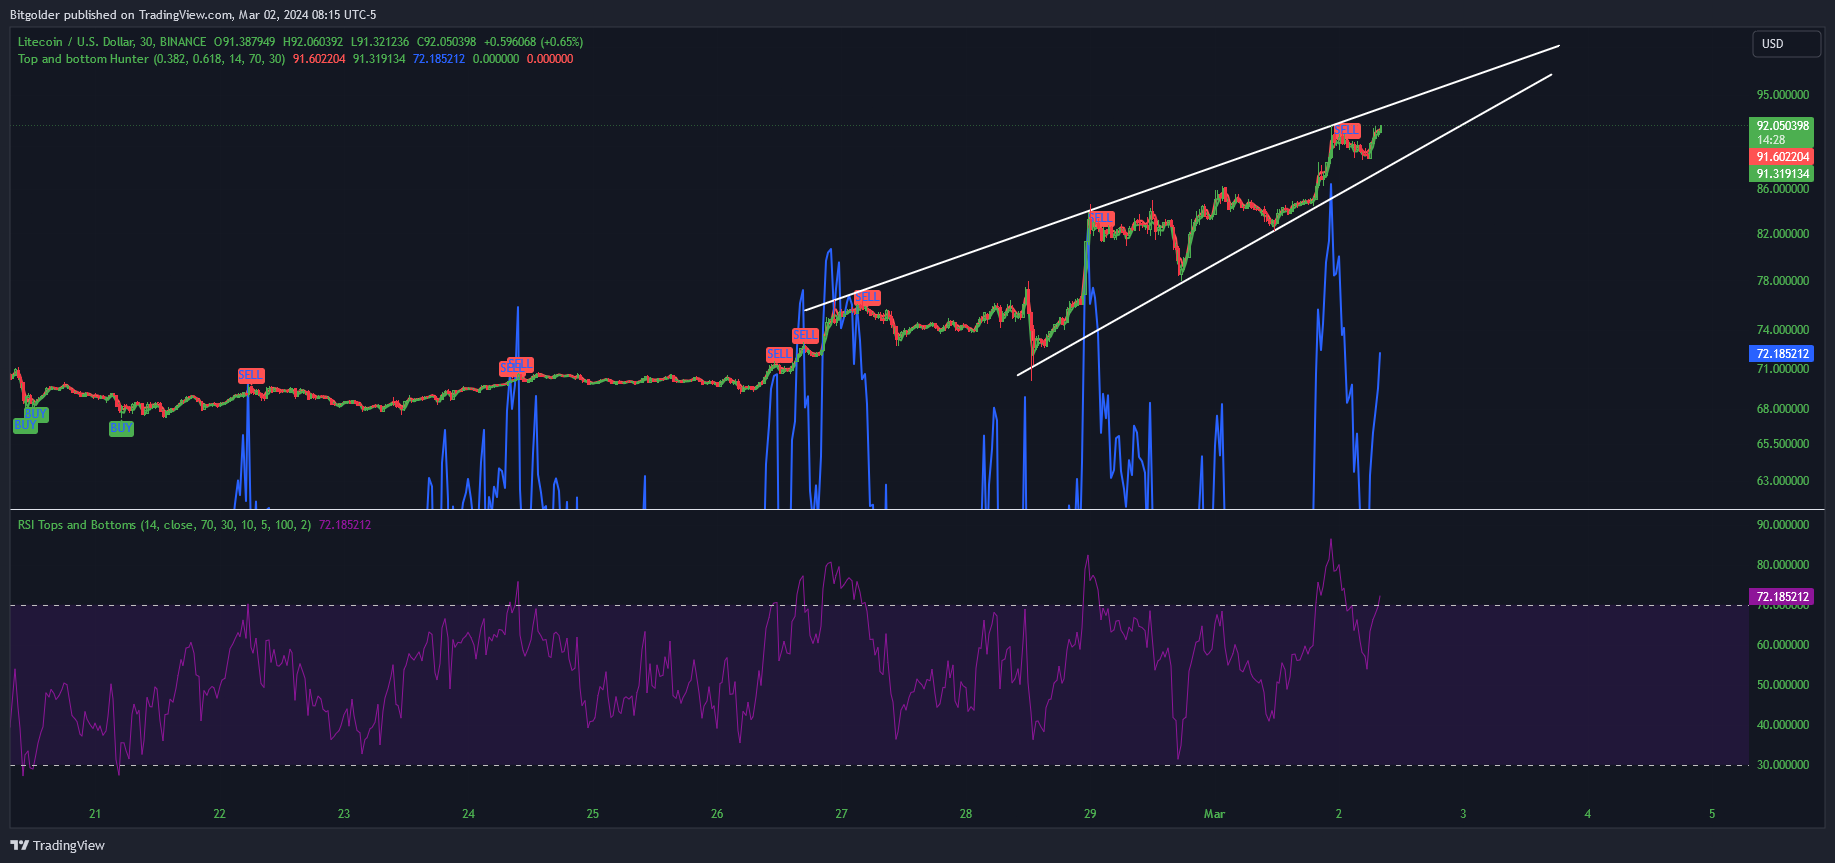Click the 82.000000 price scale level

(1783, 234)
